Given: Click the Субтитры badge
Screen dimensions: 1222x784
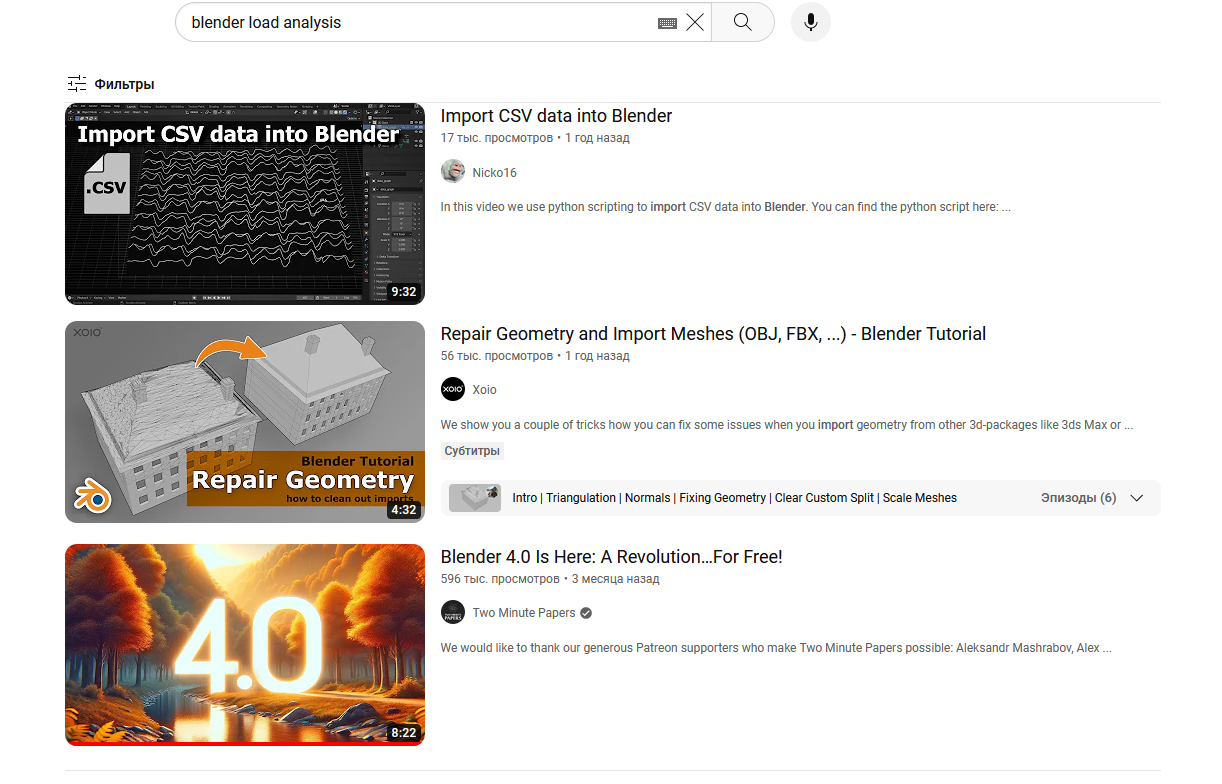Looking at the screenshot, I should tap(471, 451).
